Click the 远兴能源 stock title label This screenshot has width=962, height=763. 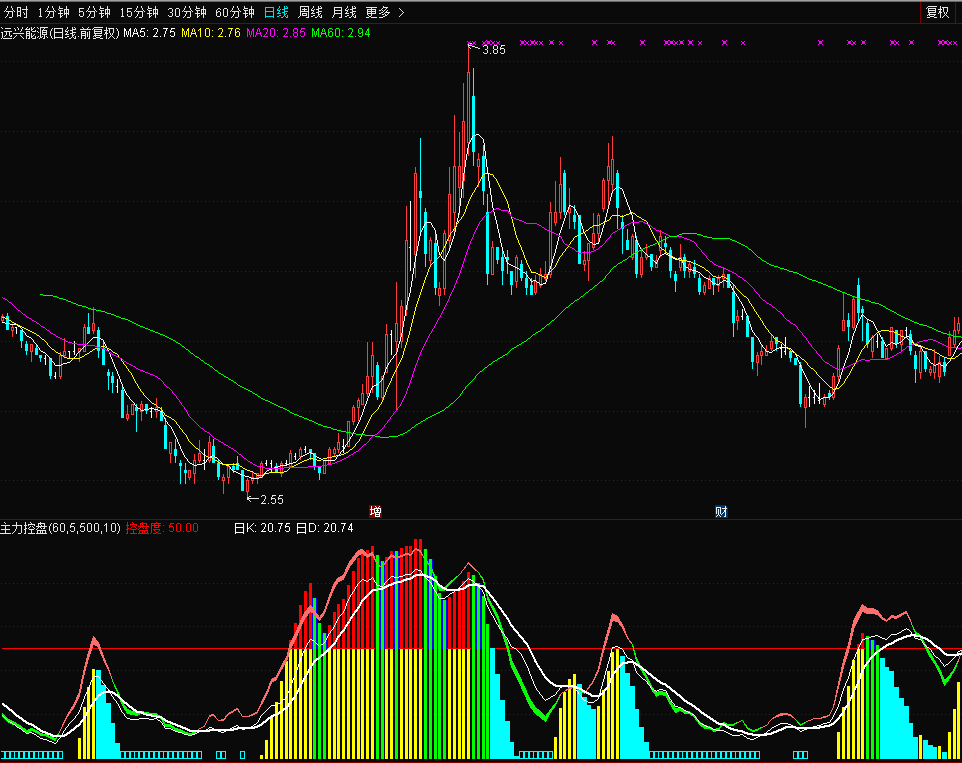click(60, 33)
